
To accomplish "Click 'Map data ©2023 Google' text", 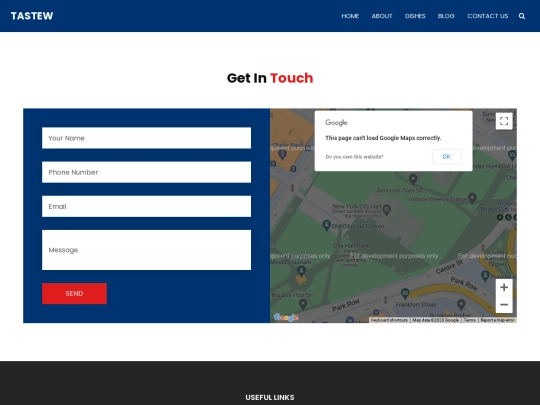I will pos(435,320).
